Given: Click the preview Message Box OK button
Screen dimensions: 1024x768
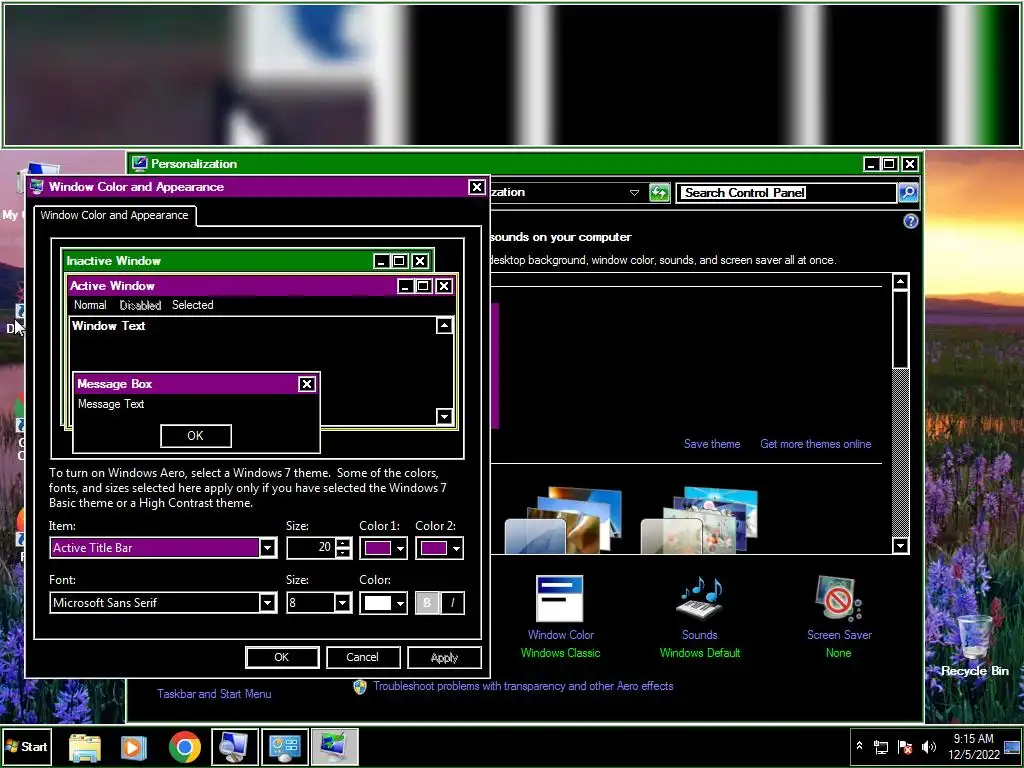Looking at the screenshot, I should (195, 436).
